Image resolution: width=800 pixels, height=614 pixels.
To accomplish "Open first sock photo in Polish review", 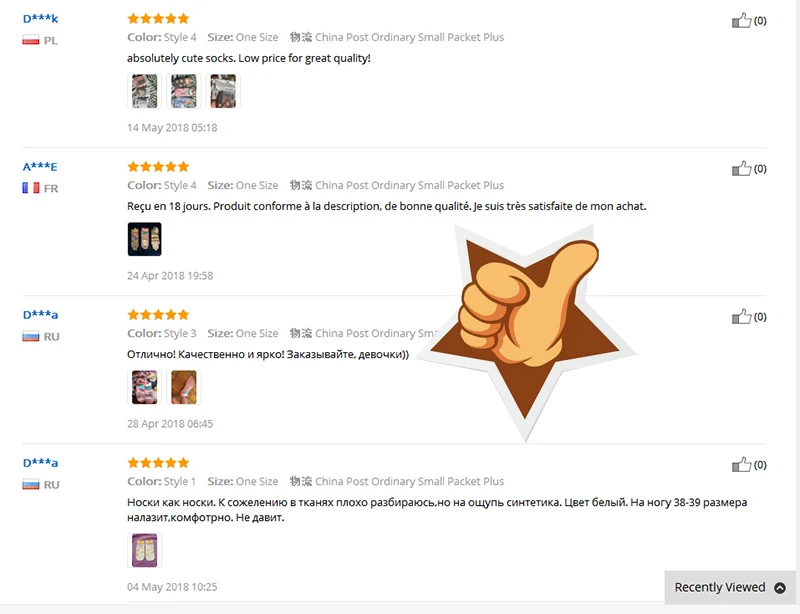I will [x=144, y=91].
